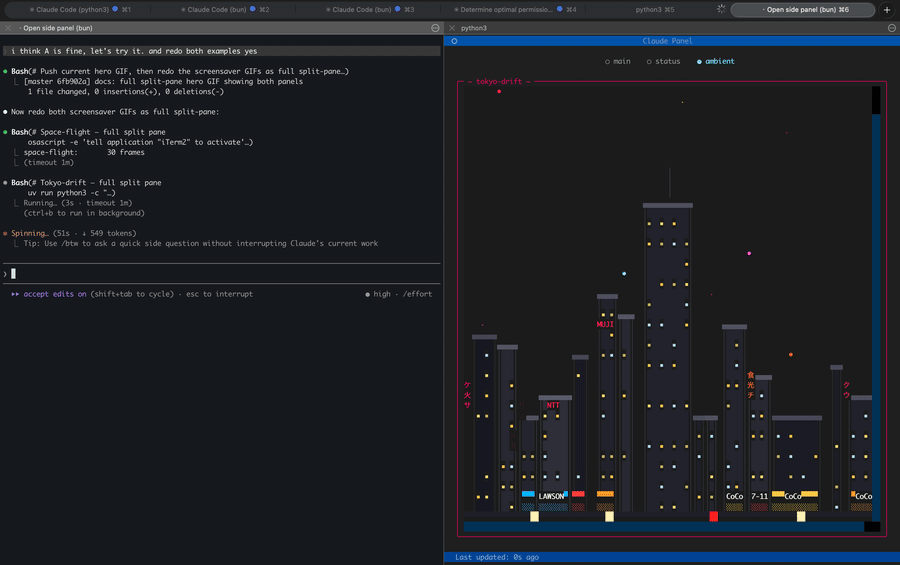Click the LAWSON storefront sign
Screen dimensions: 900x565
[x=551, y=496]
